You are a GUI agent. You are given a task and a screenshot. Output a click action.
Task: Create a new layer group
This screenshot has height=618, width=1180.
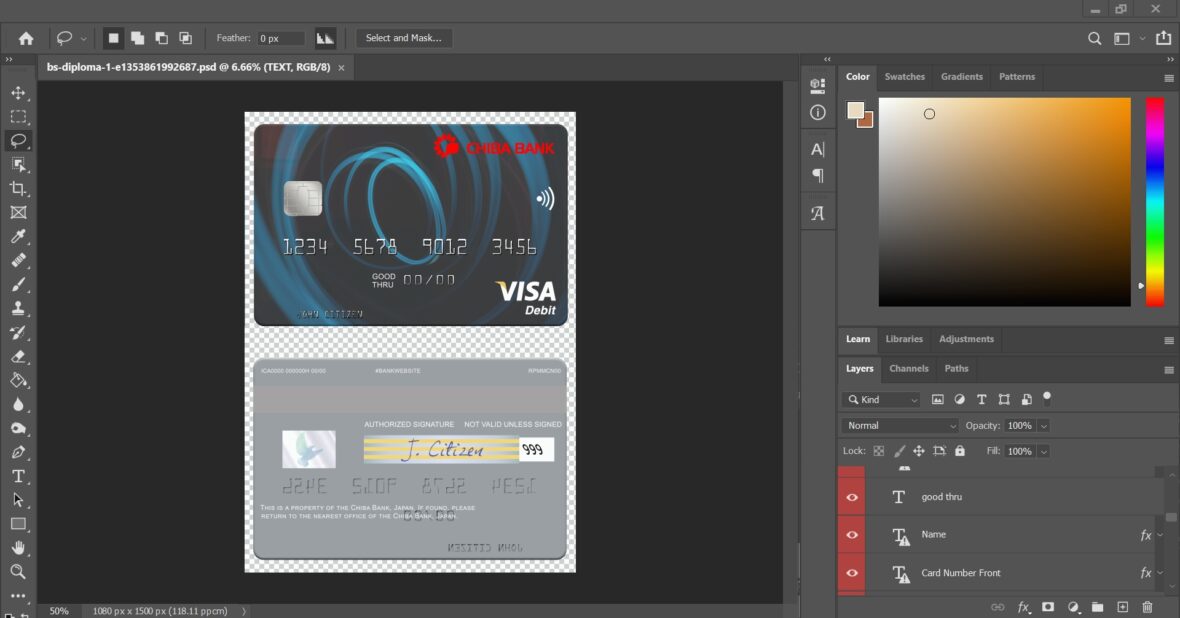[x=1097, y=607]
